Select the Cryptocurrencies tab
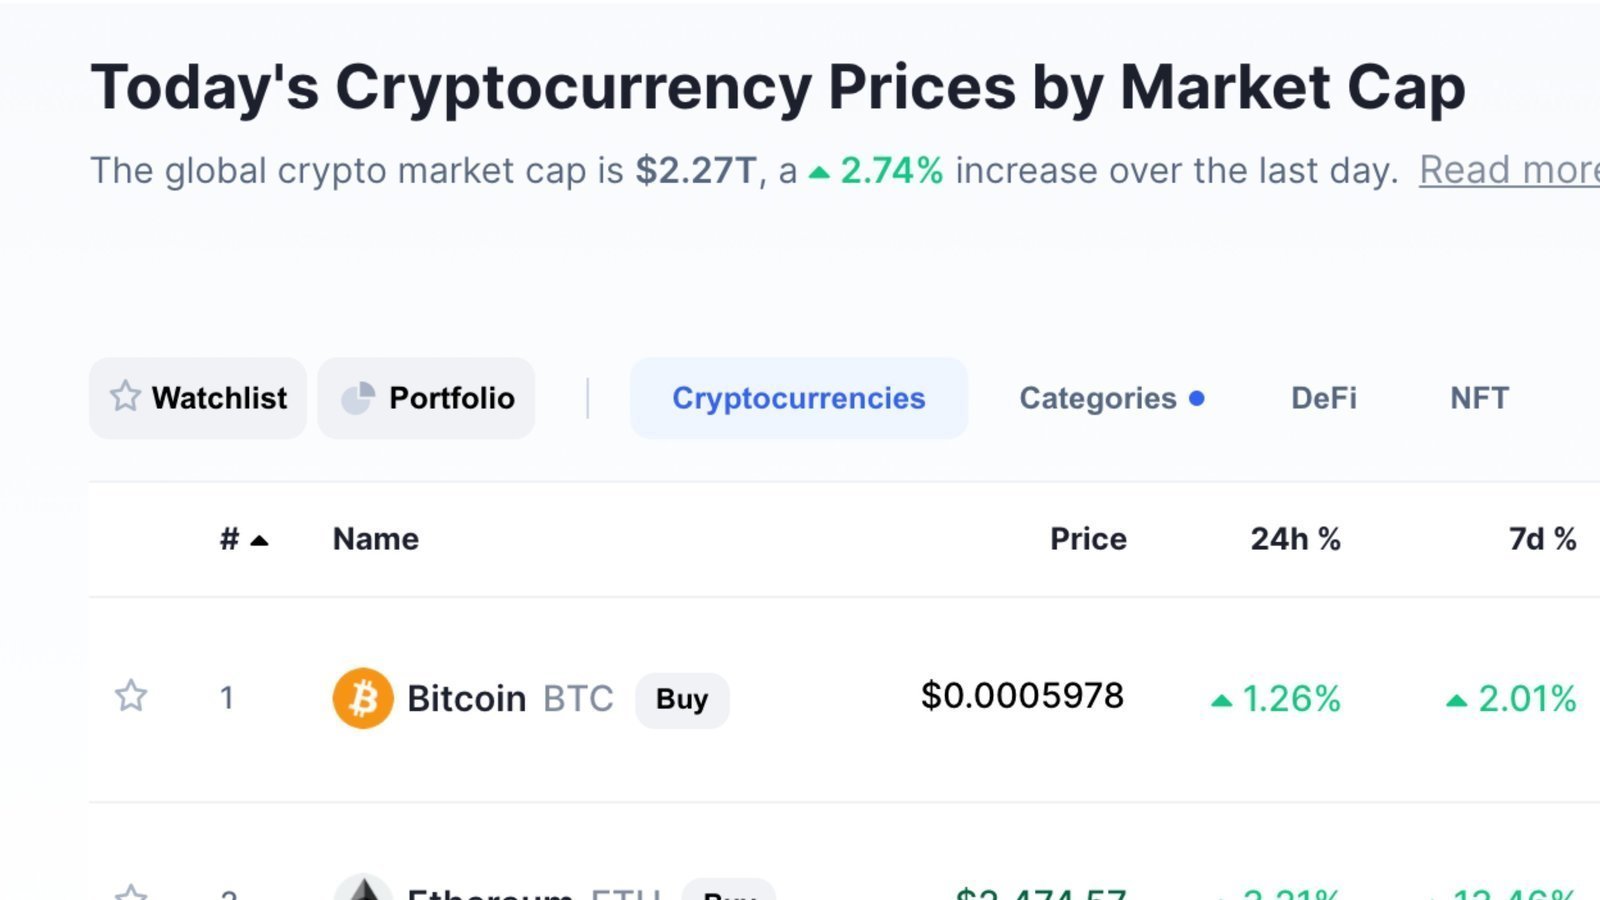This screenshot has width=1600, height=900. tap(798, 398)
